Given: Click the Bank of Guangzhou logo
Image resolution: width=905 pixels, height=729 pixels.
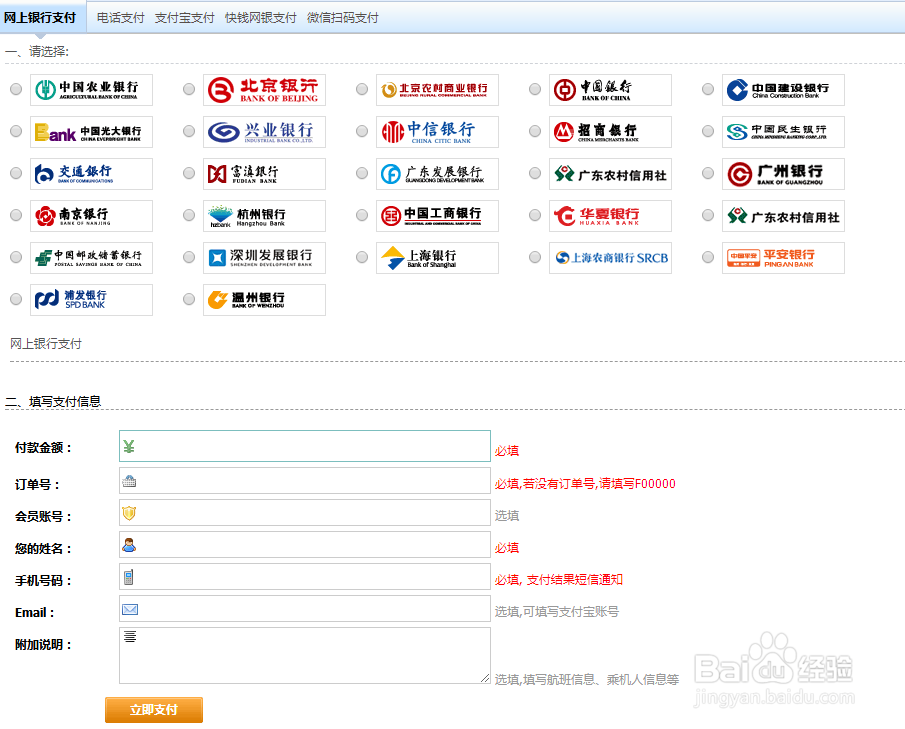Looking at the screenshot, I should (x=783, y=174).
